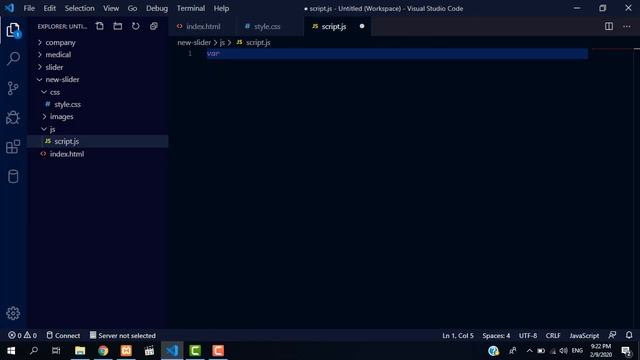The width and height of the screenshot is (640, 360).
Task: Open the Search view in activity bar
Action: 13,59
